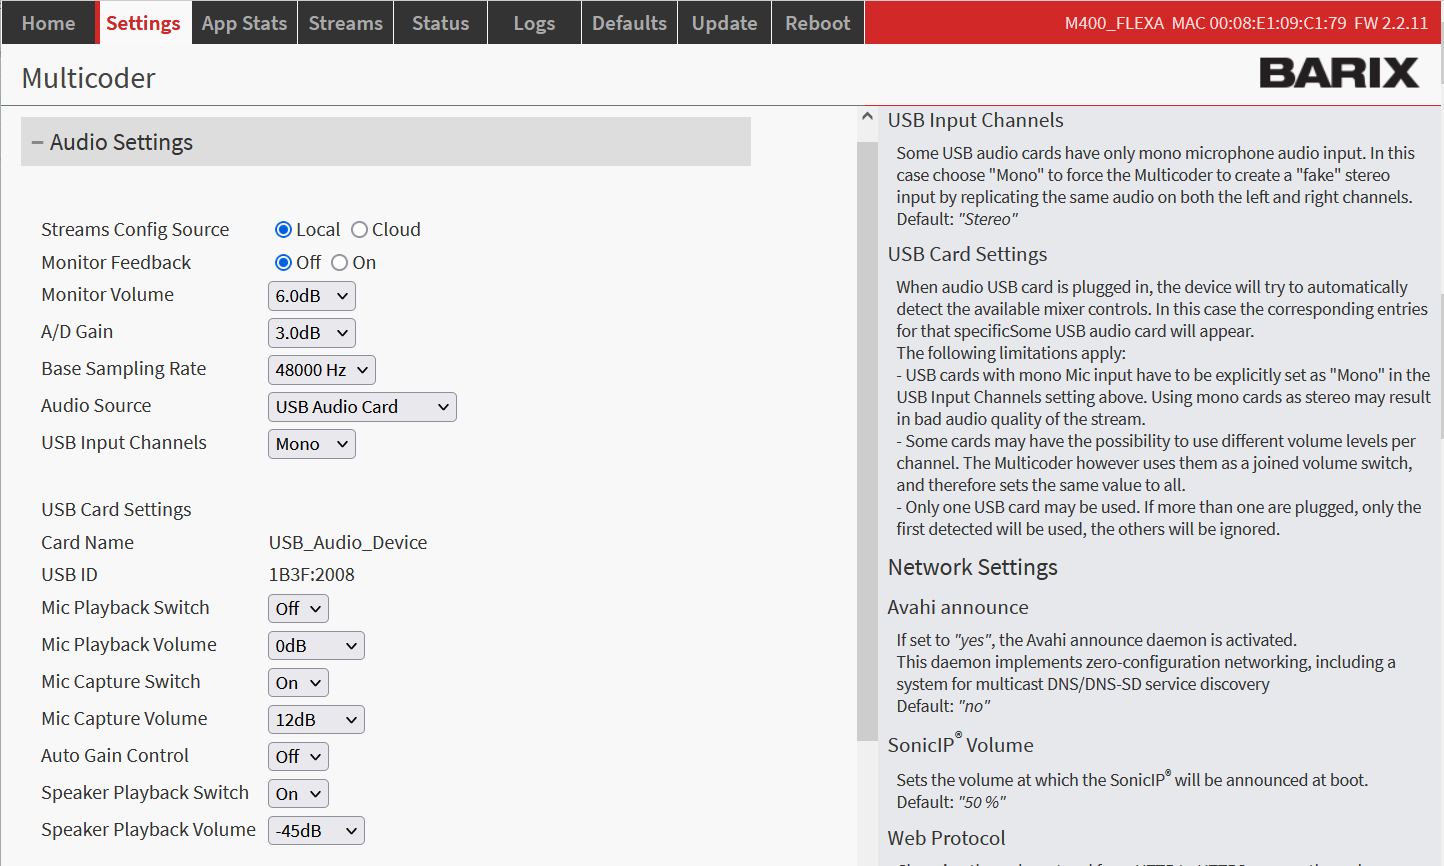Turn Monitor Feedback On
Viewport: 1444px width, 866px height.
coord(340,263)
